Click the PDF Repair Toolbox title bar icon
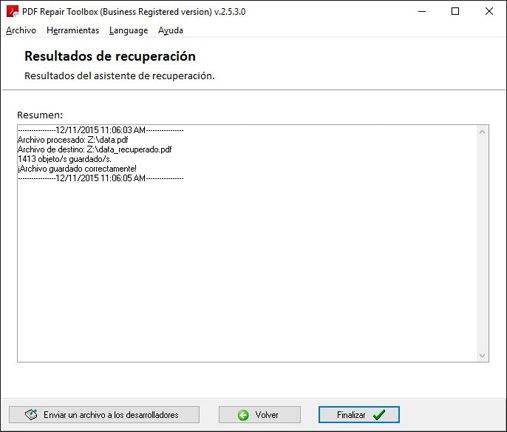 (13, 11)
